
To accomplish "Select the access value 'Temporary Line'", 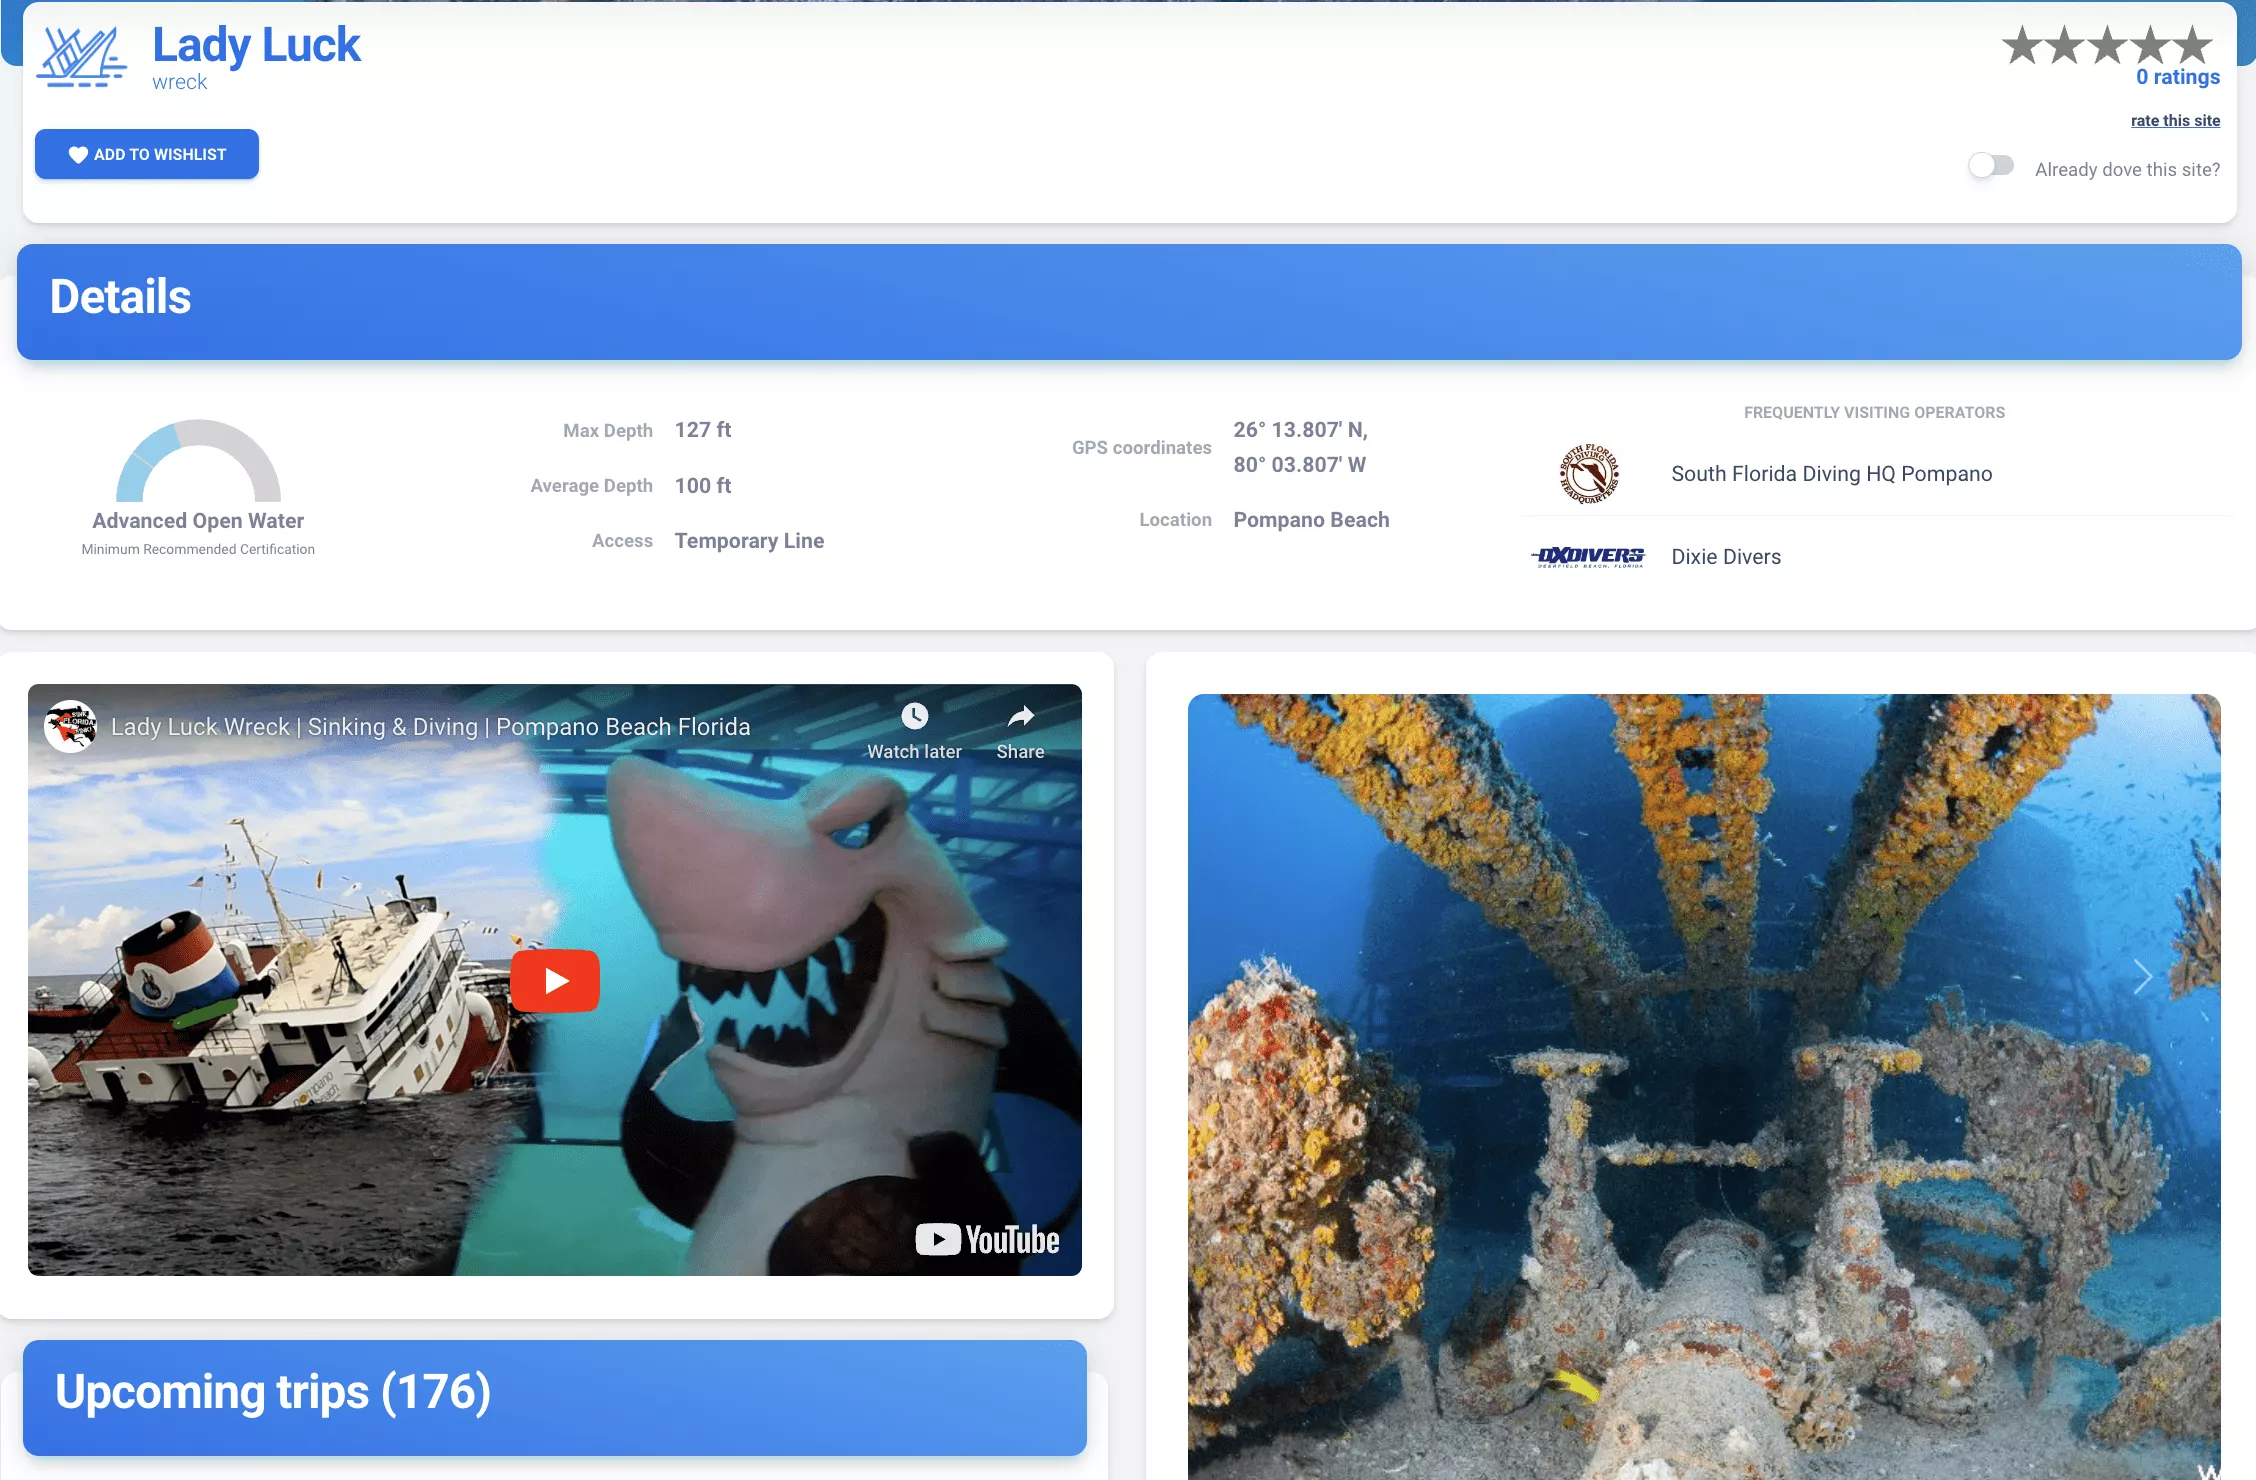I will pos(749,541).
